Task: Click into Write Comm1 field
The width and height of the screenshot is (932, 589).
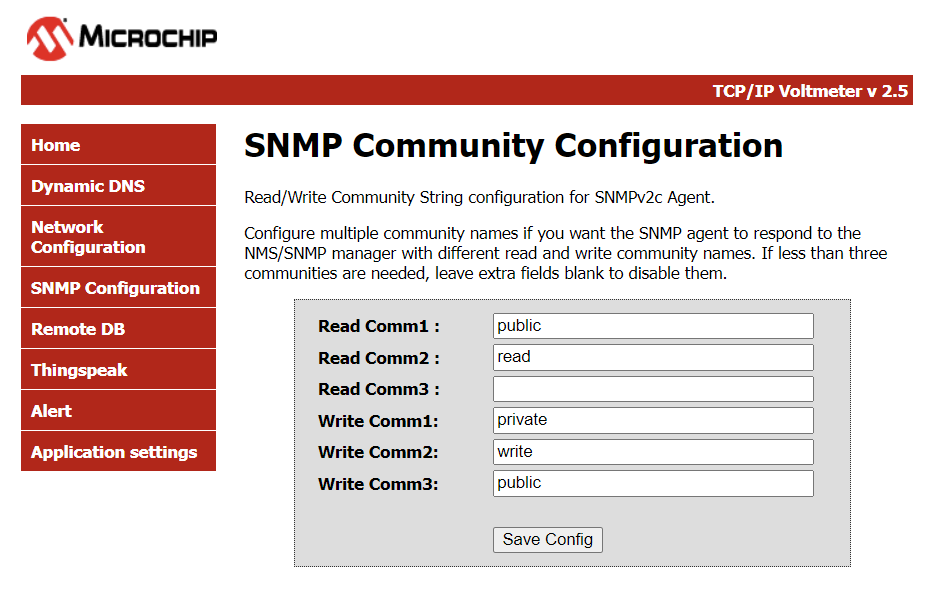Action: [653, 420]
